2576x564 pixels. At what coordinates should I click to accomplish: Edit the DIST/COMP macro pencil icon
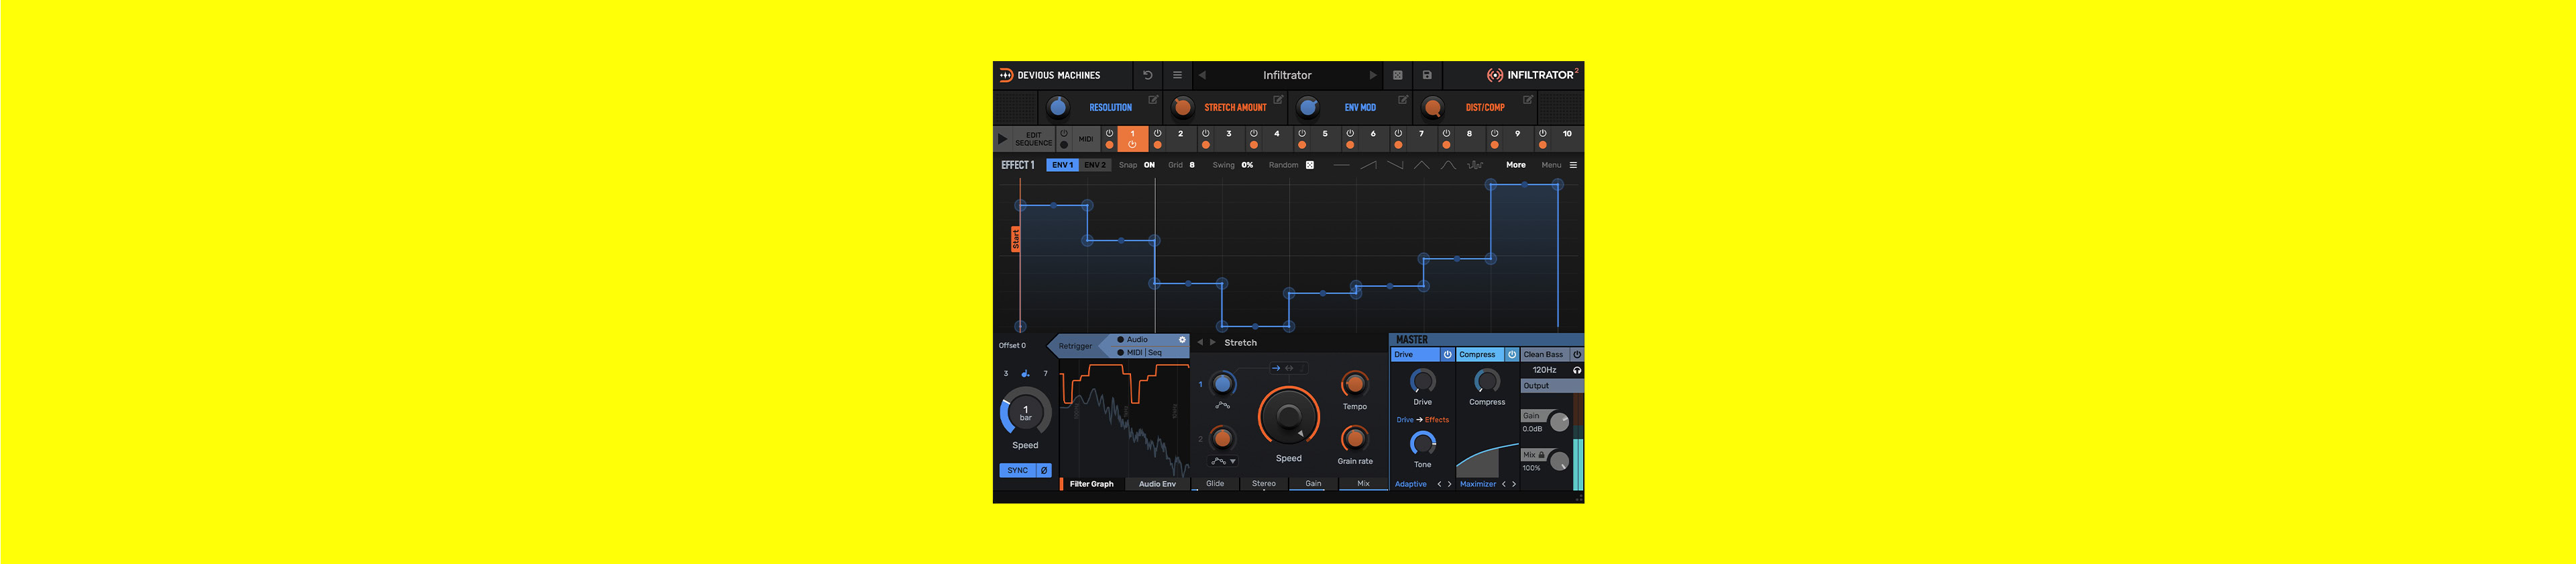click(1528, 100)
